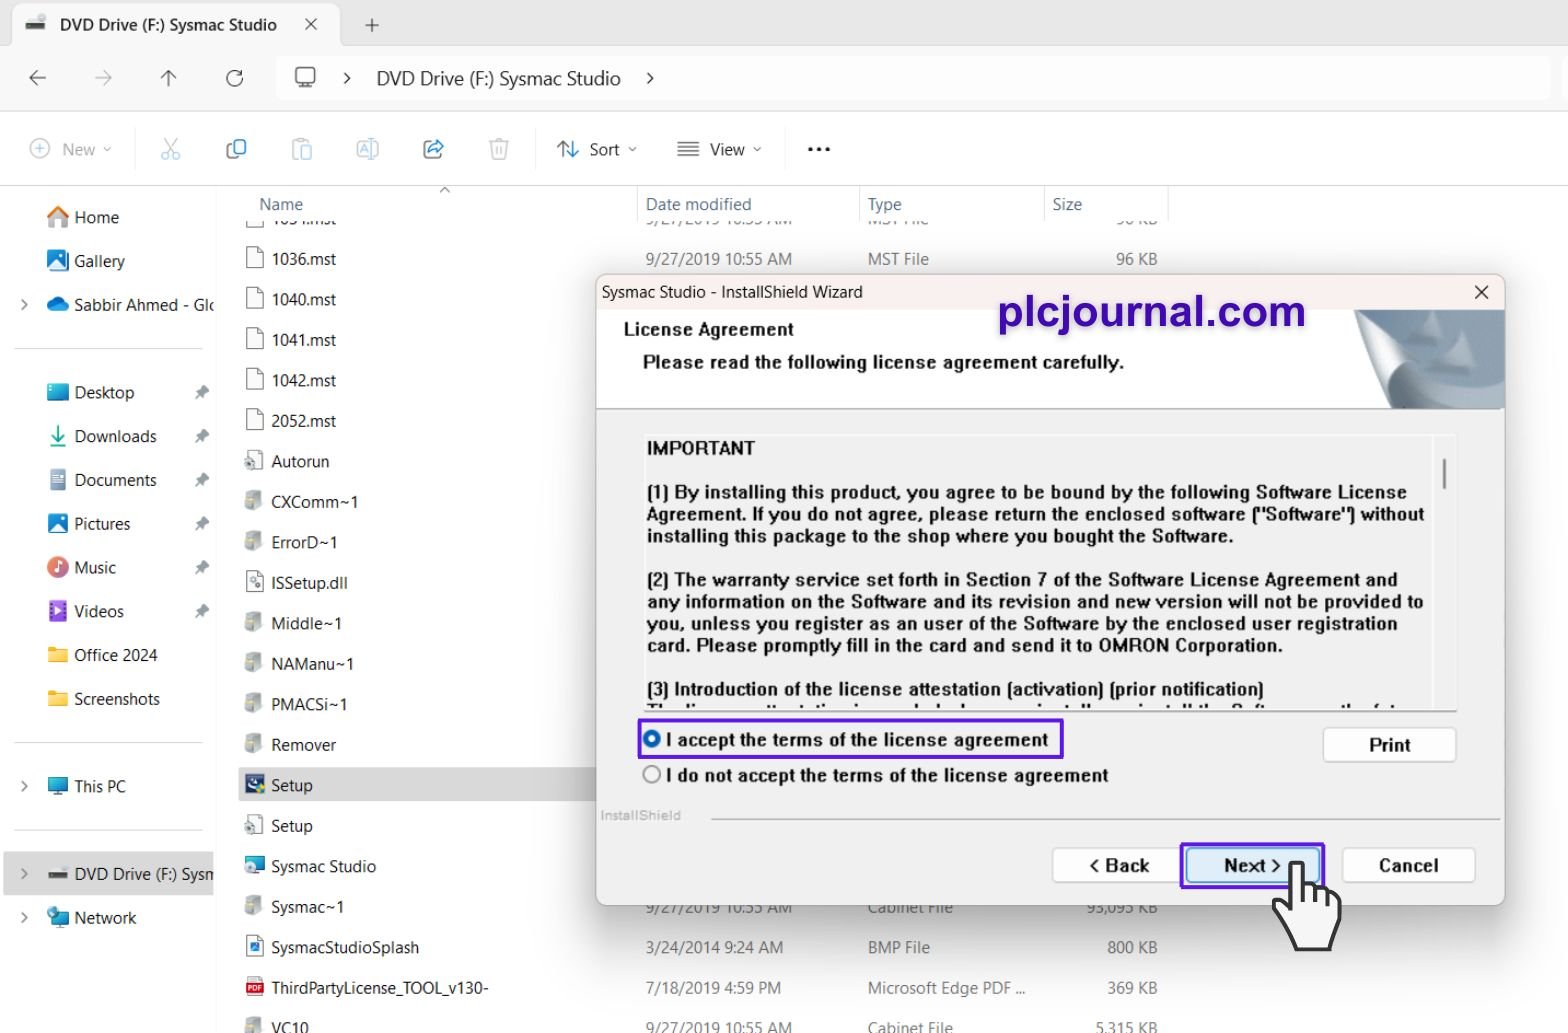Expand the Network tree node
The image size is (1568, 1033).
tap(24, 918)
